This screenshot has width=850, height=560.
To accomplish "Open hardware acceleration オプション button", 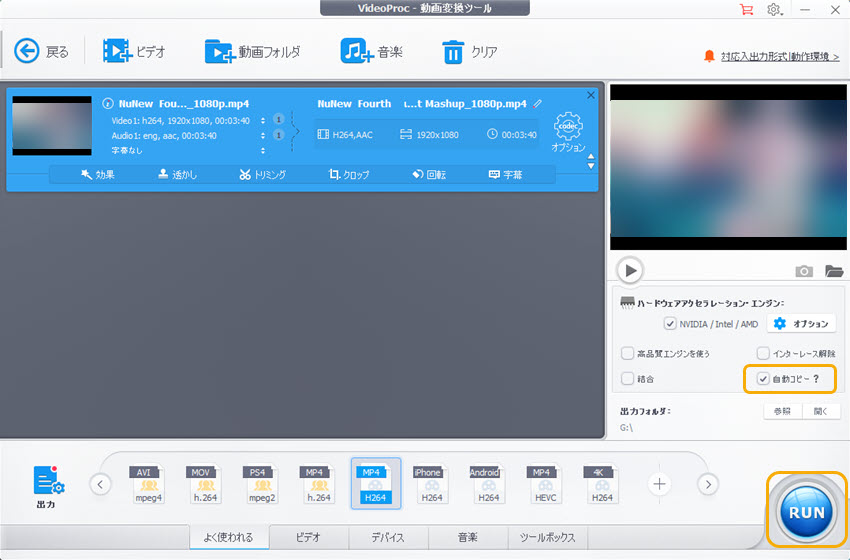I will 801,324.
